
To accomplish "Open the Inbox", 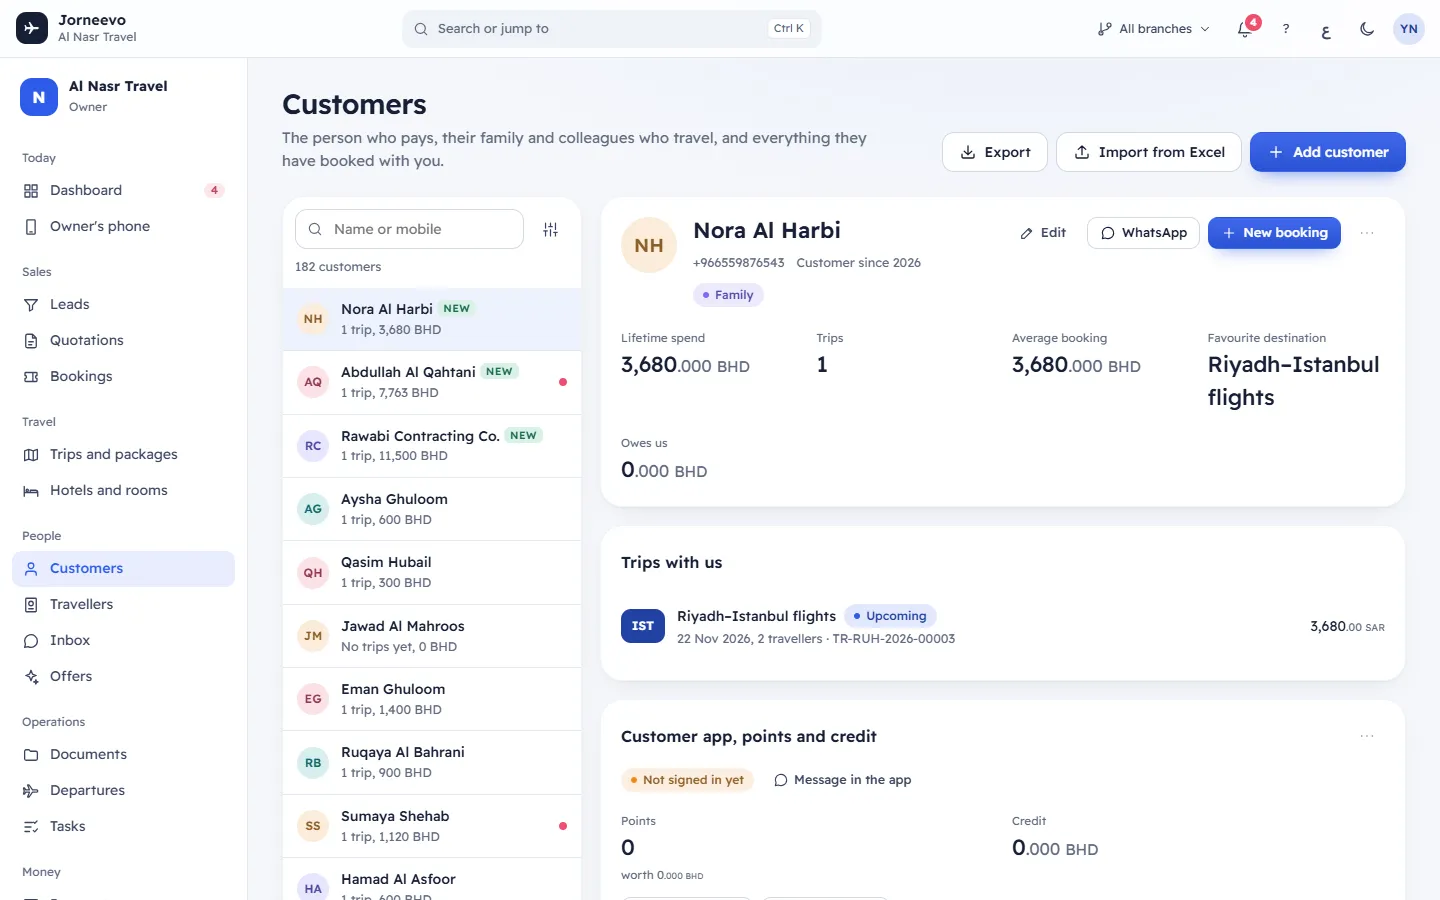I will tap(123, 640).
